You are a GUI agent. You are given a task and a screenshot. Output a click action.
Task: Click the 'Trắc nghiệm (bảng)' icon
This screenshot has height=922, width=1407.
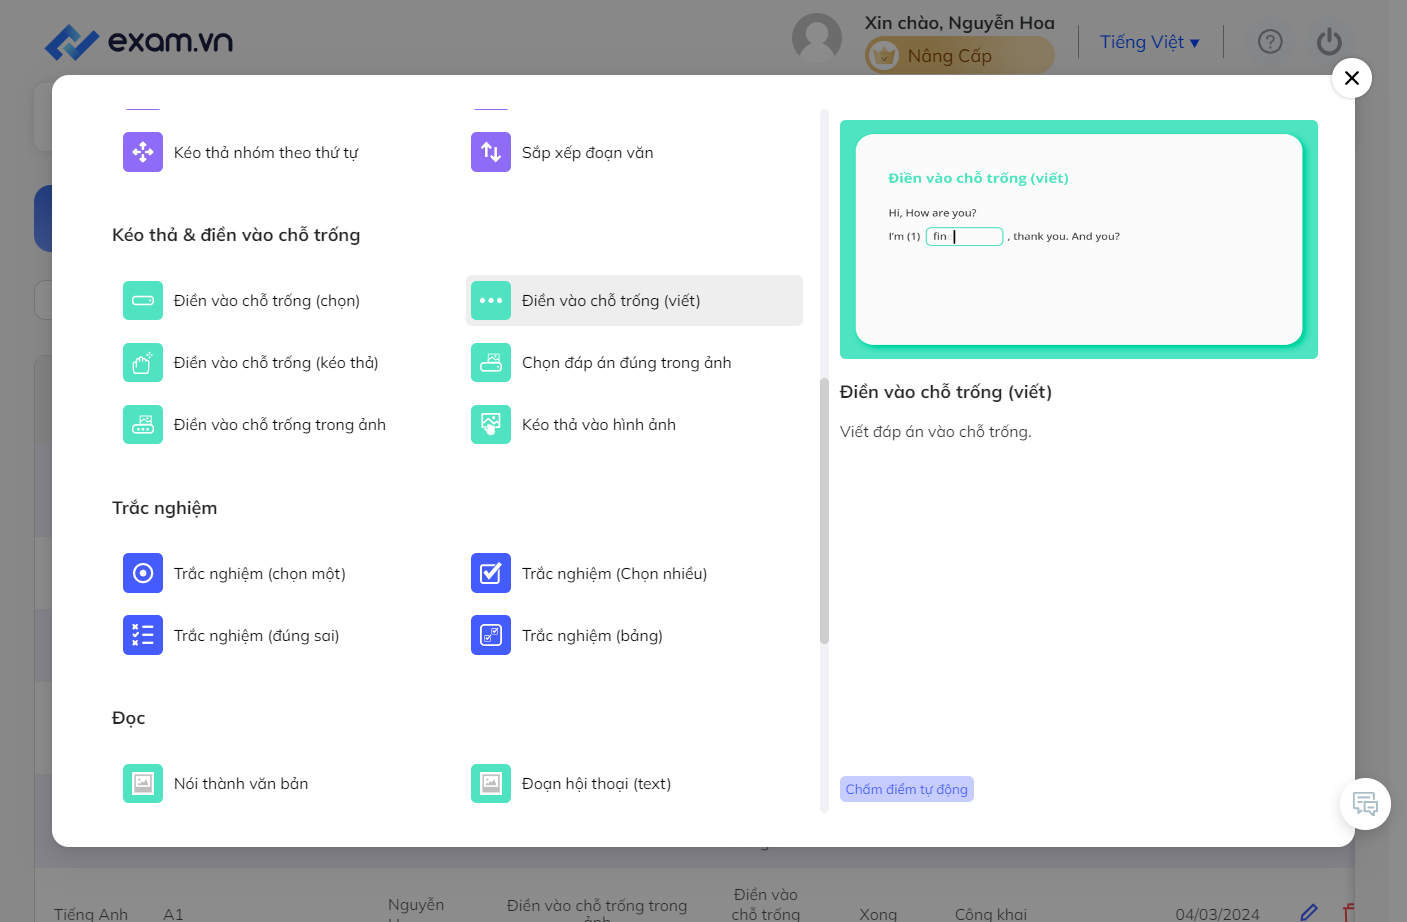coord(491,635)
